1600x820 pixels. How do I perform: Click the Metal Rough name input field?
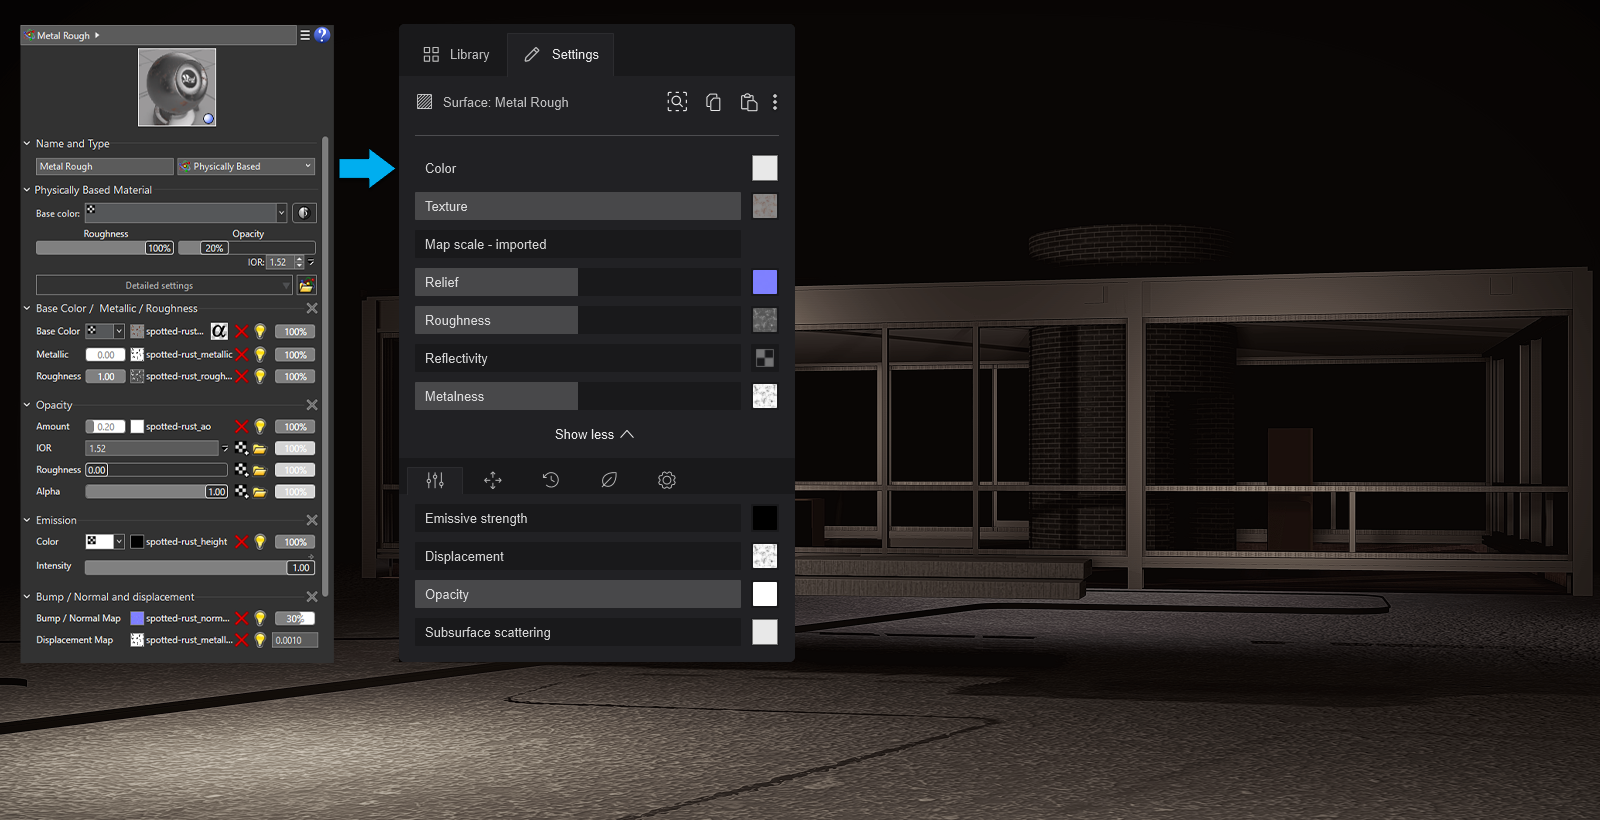click(x=105, y=167)
